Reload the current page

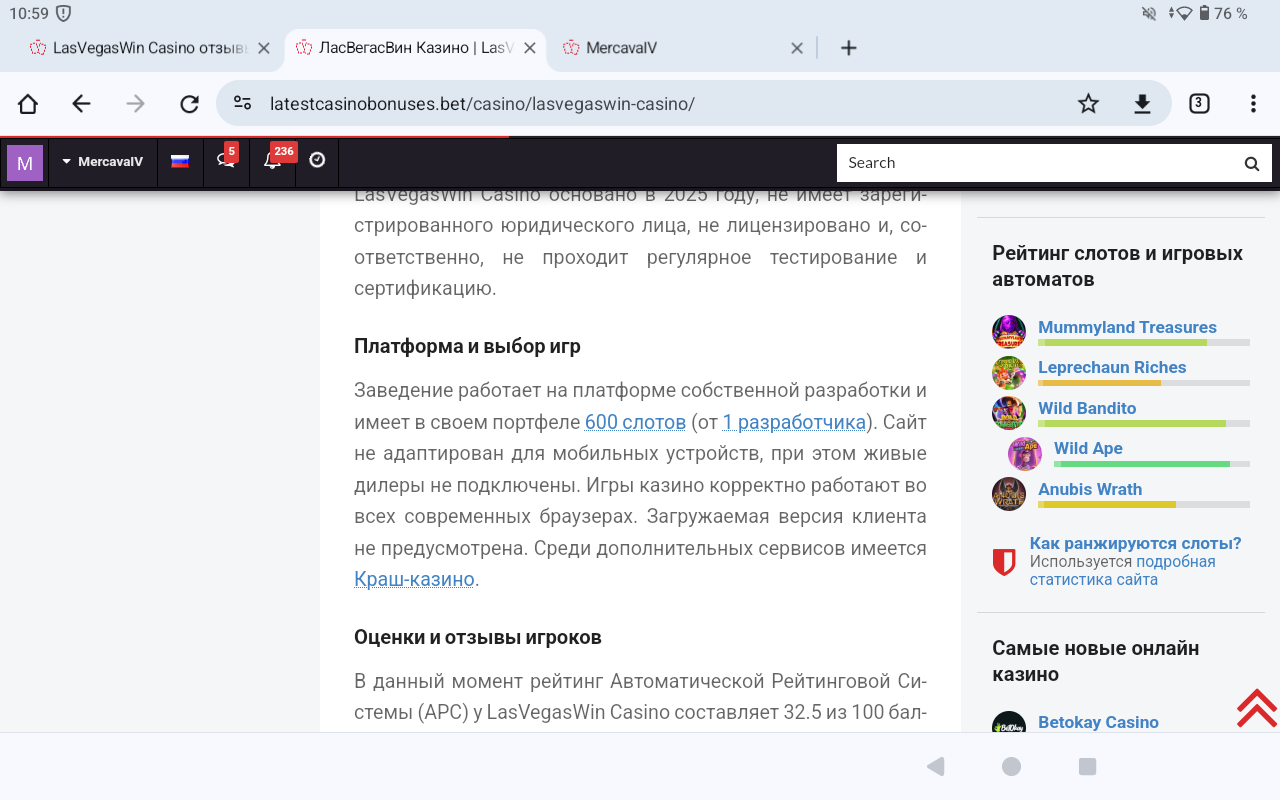(189, 104)
